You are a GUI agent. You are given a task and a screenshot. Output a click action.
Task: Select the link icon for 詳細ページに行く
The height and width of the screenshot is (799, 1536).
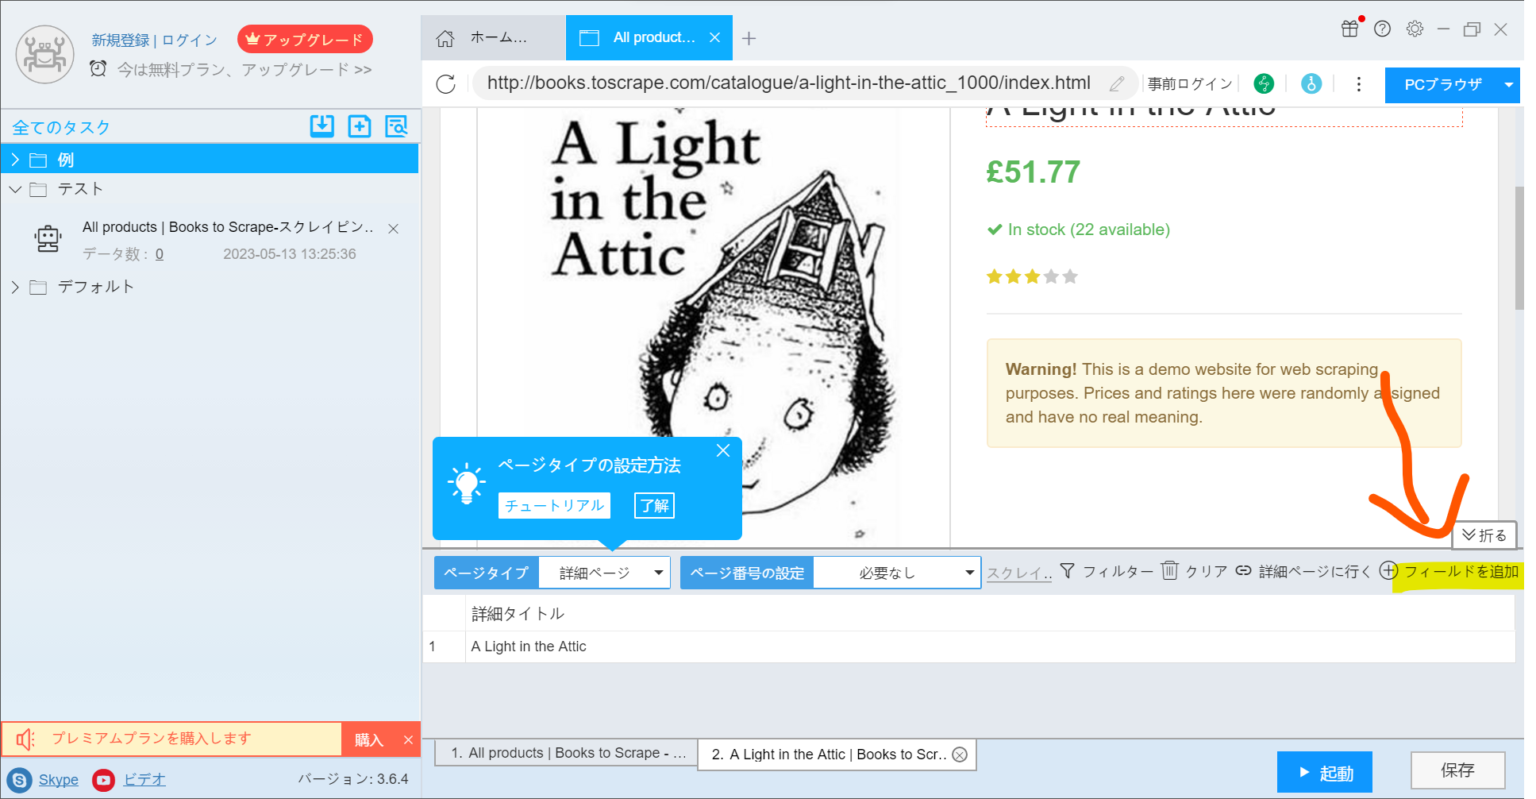[1243, 571]
